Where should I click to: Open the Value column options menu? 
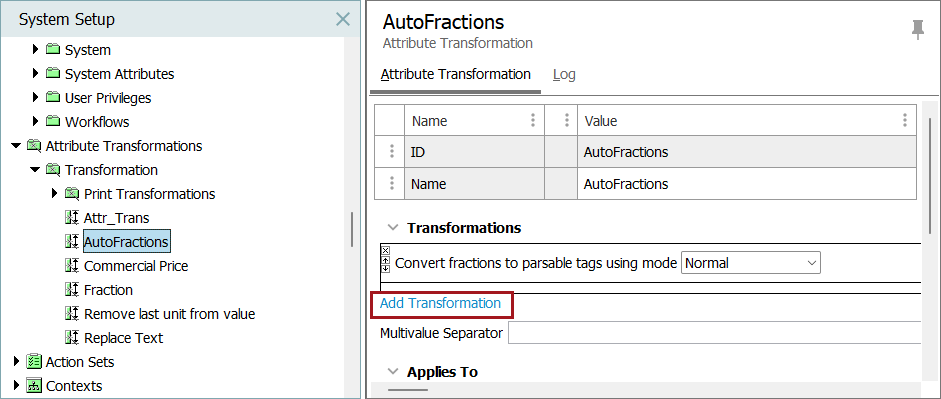pos(904,121)
